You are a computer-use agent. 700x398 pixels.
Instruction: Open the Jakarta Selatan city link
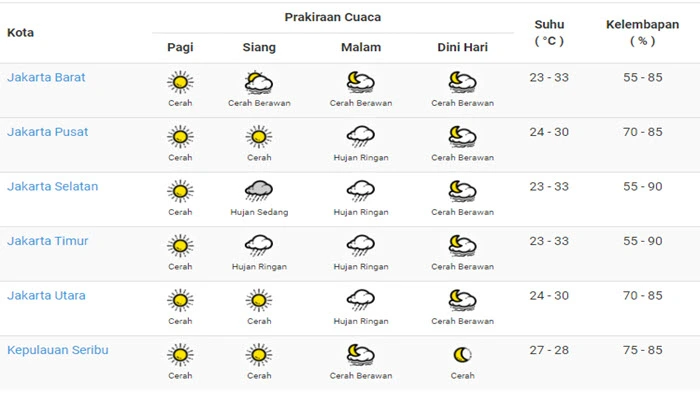tap(52, 186)
